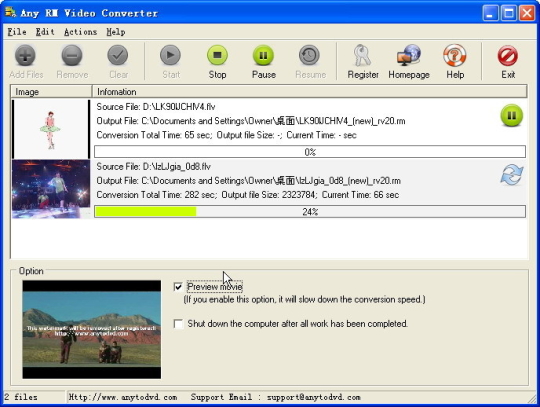Click Source File D:\LK90IJCHIV4.flv text
Viewport: 540px width, 407px height.
click(x=156, y=107)
